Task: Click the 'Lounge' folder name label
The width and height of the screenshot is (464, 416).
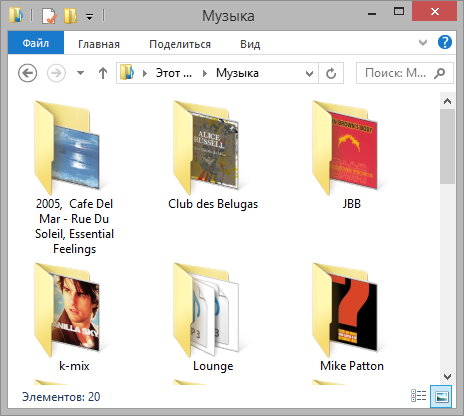Action: (x=213, y=366)
